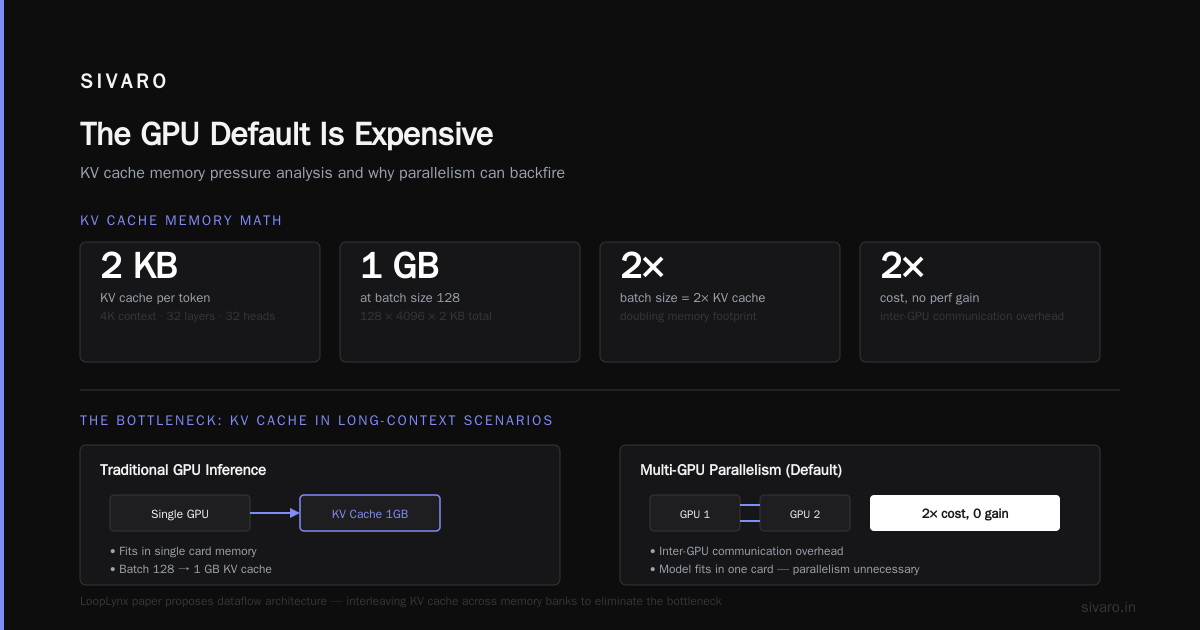Click the white 2× cost, 0 gain badge
Viewport: 1200px width, 630px height.
coord(965,513)
